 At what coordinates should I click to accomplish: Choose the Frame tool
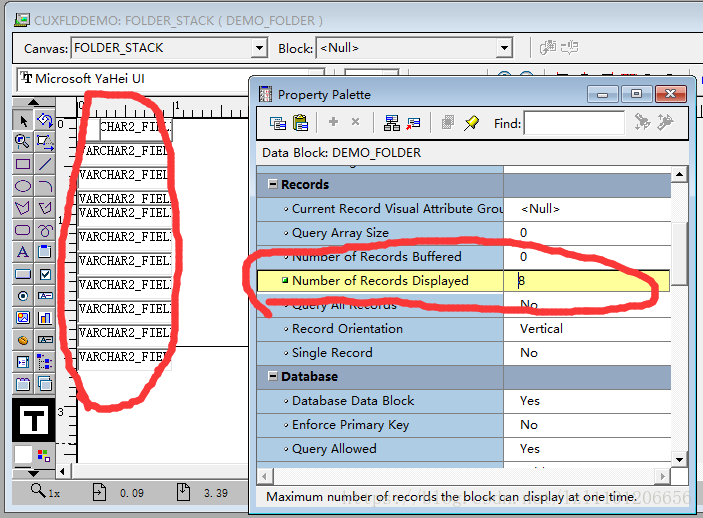45,252
